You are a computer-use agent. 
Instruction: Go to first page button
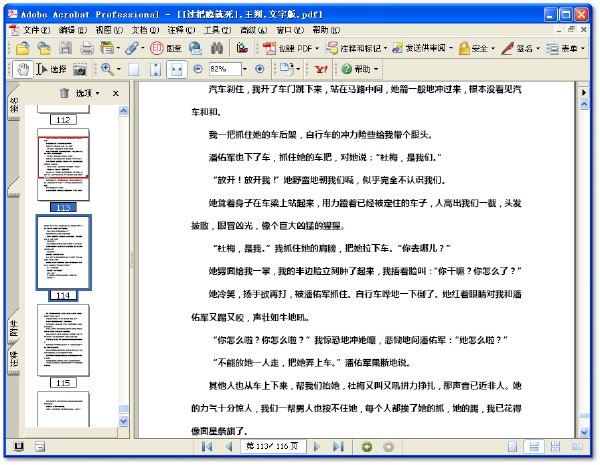[x=207, y=447]
